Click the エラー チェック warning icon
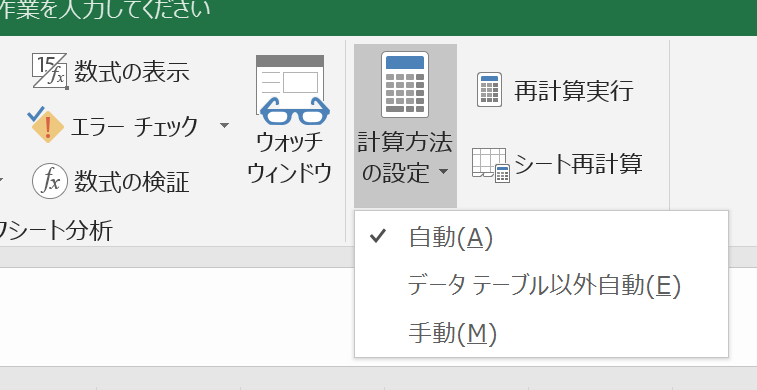Viewport: 757px width, 390px height. pos(46,125)
